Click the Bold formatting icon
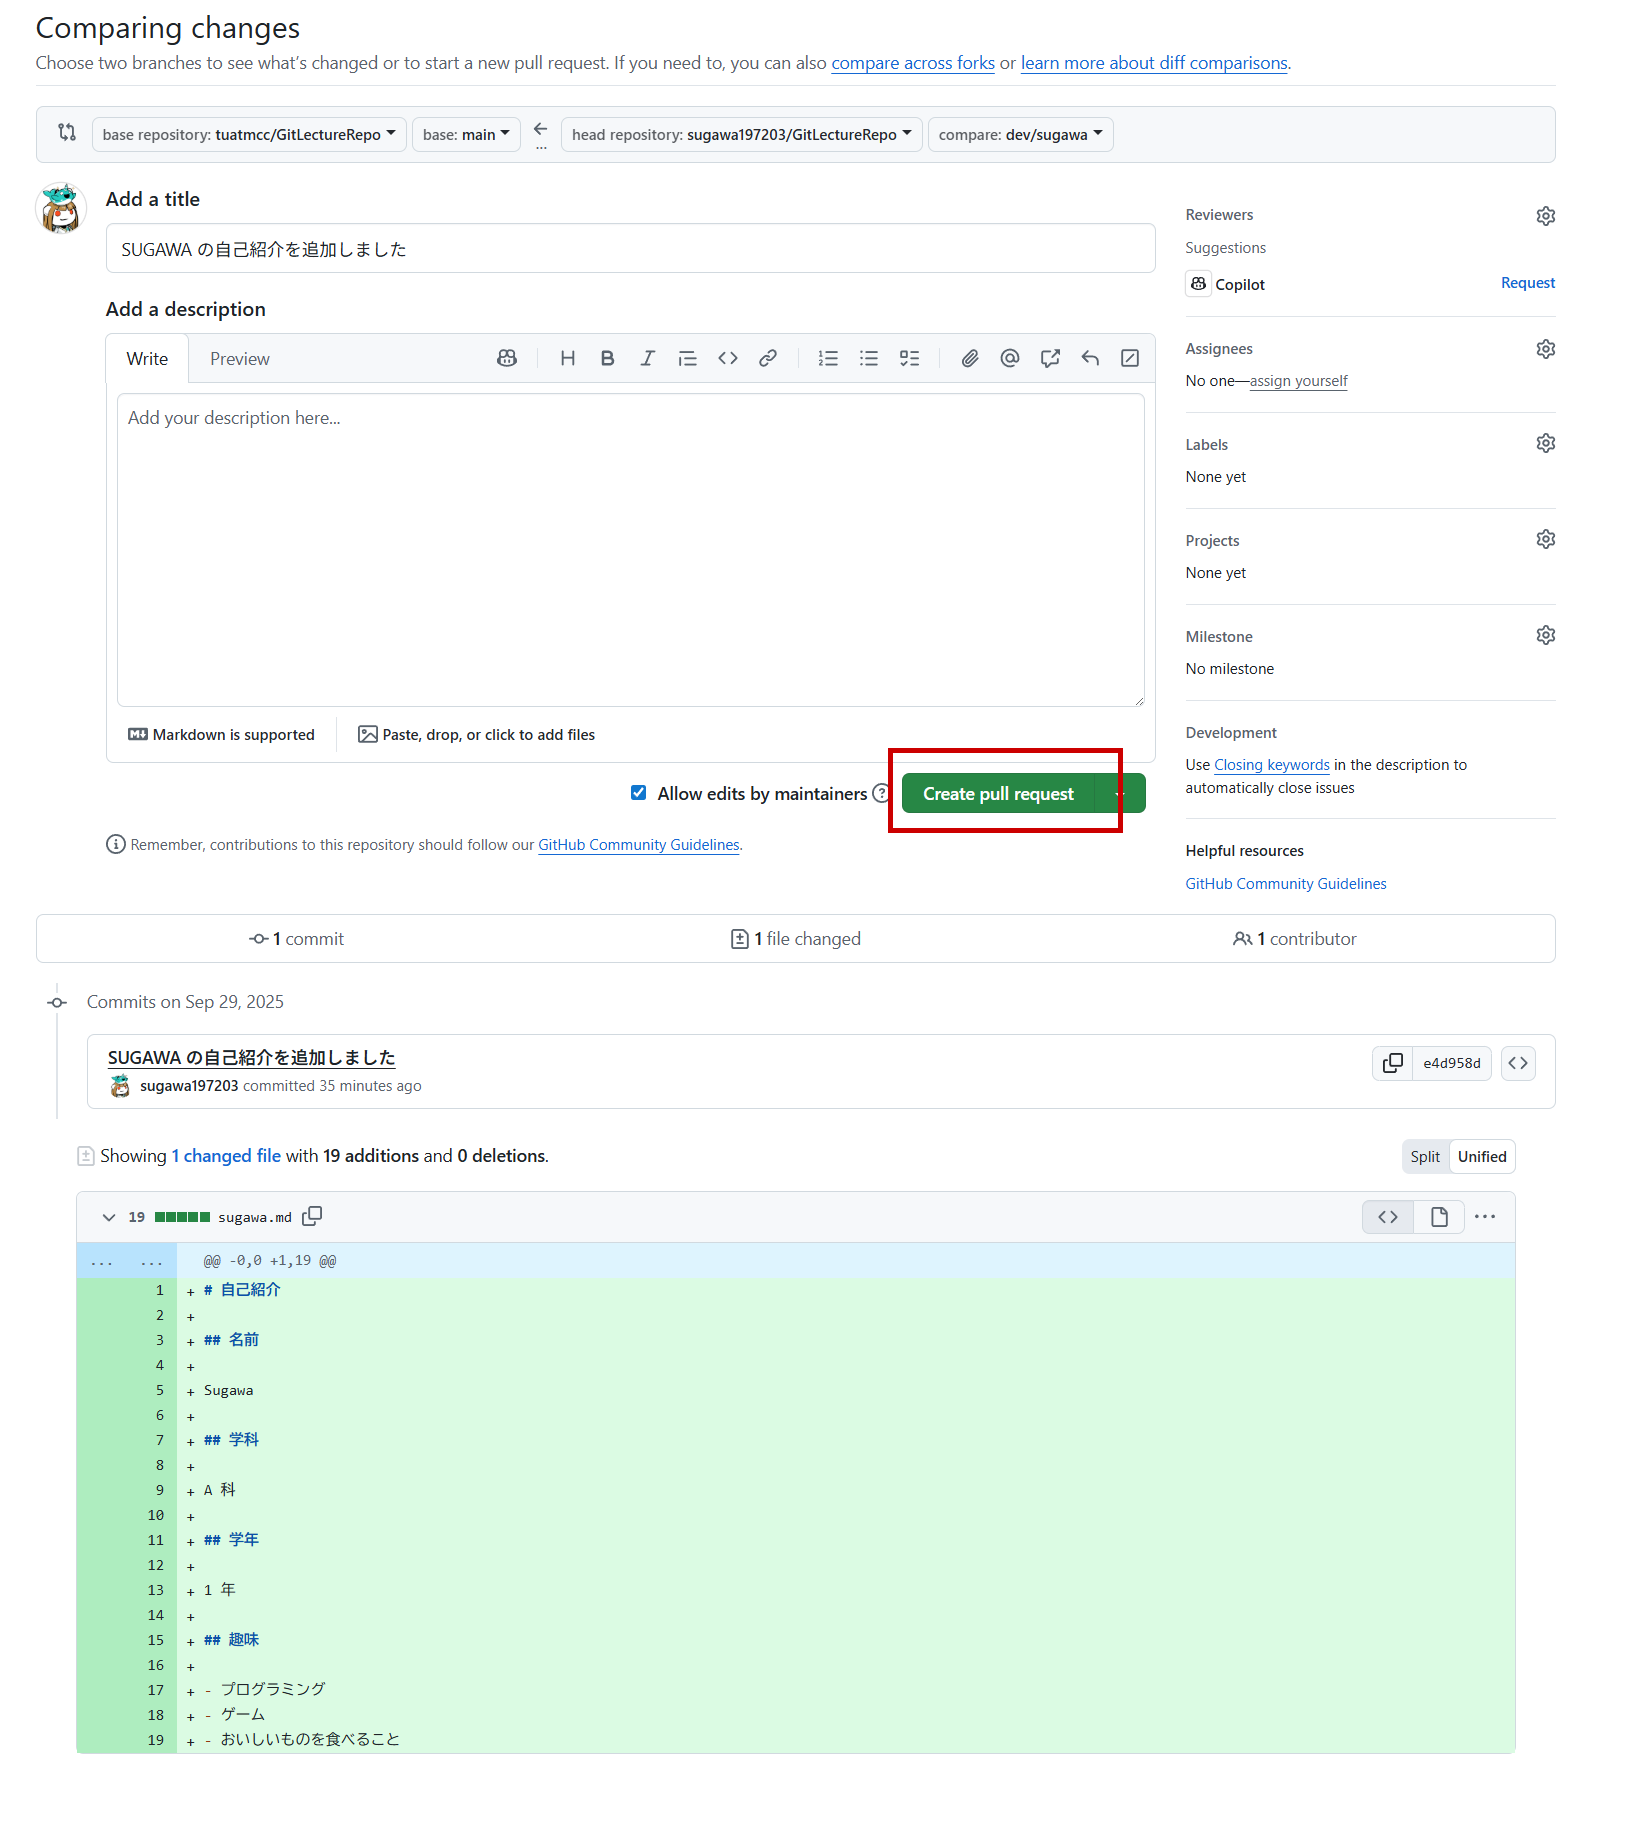This screenshot has width=1635, height=1823. tap(607, 358)
